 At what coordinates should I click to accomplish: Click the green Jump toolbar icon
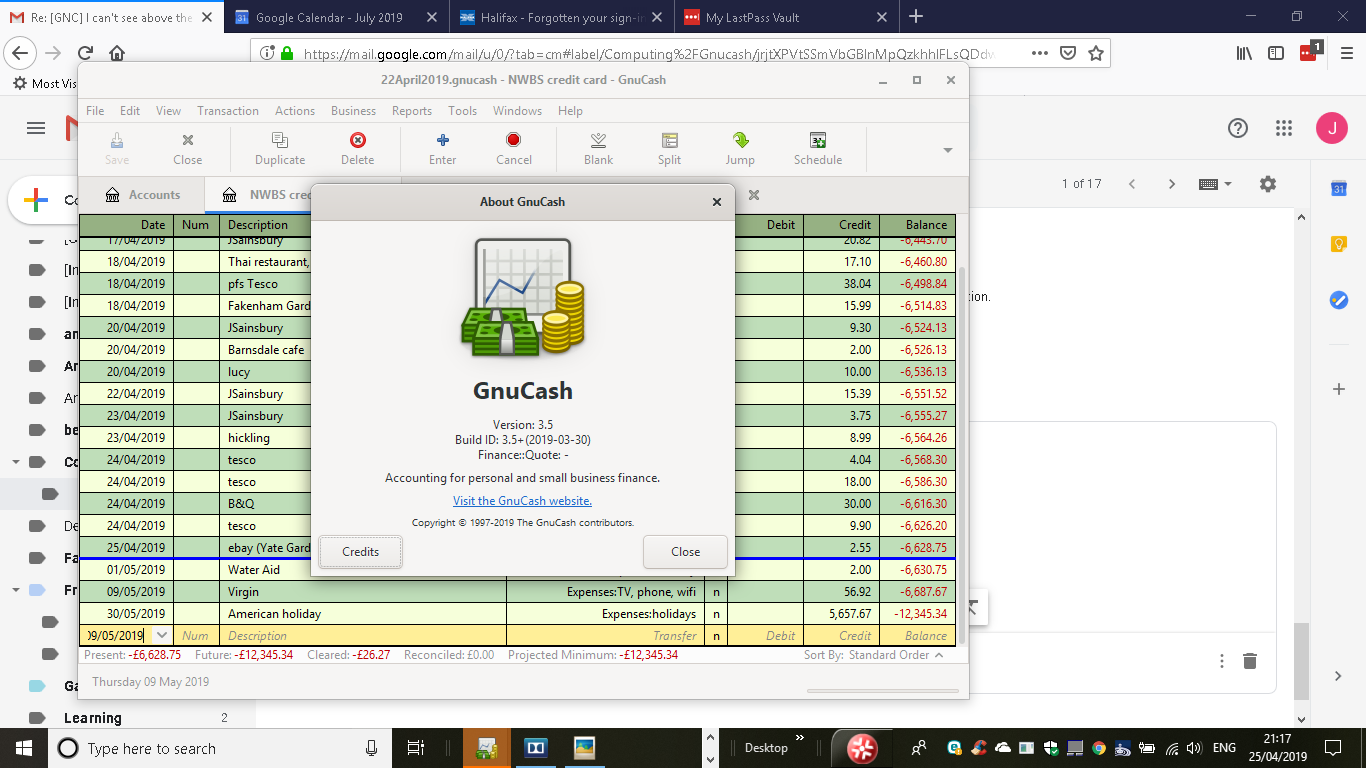tap(740, 141)
